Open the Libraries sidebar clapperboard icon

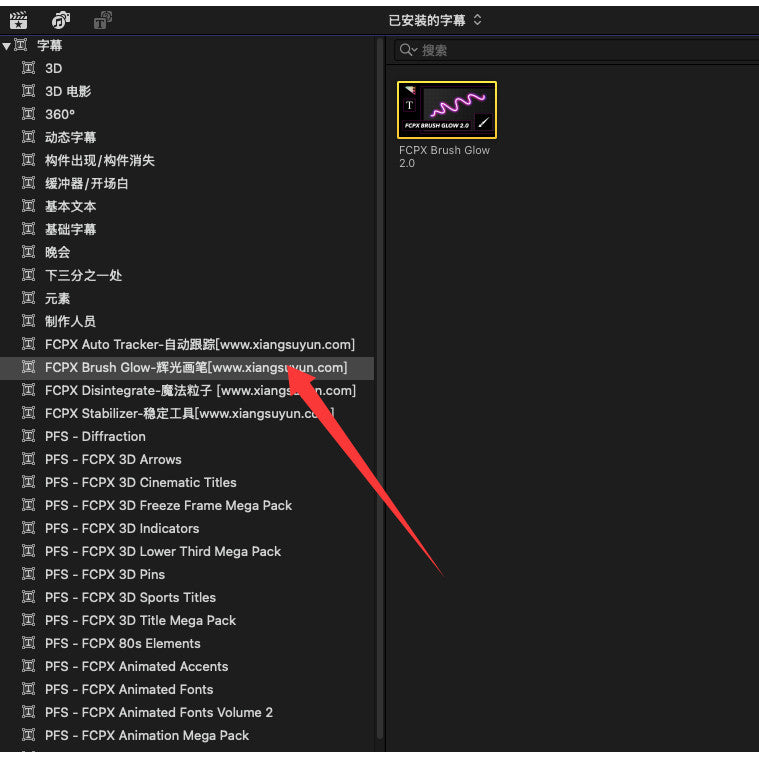[18, 20]
